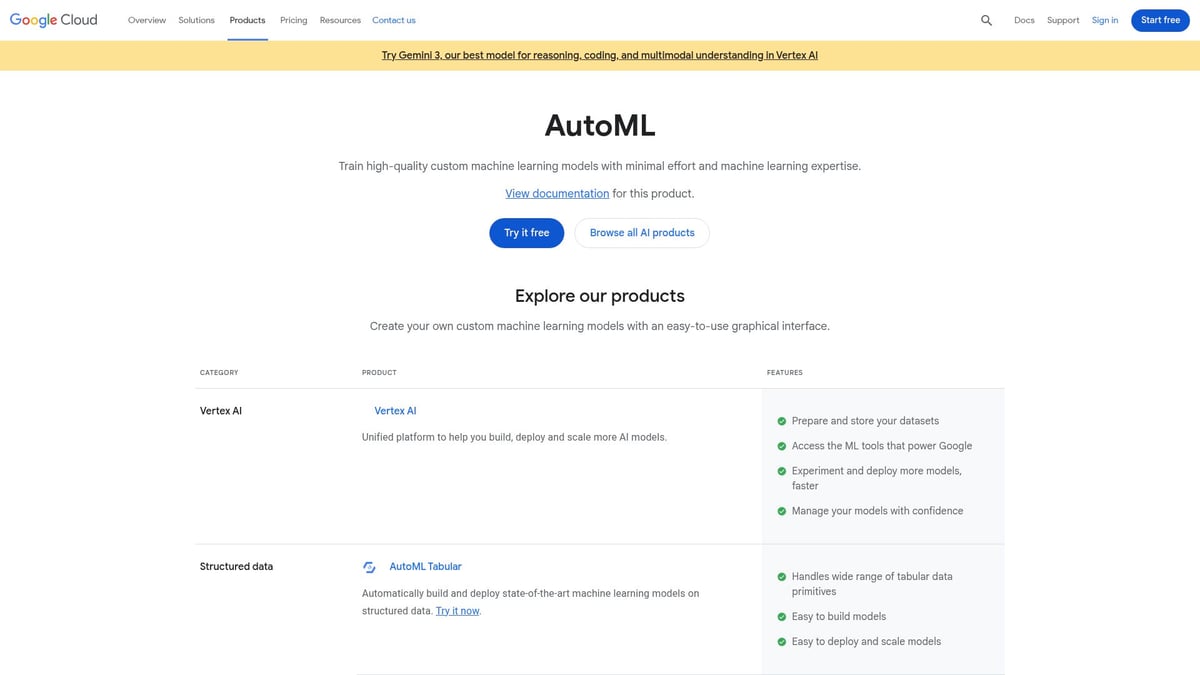Expand the Products navigation menu
1200x675 pixels.
pos(247,20)
